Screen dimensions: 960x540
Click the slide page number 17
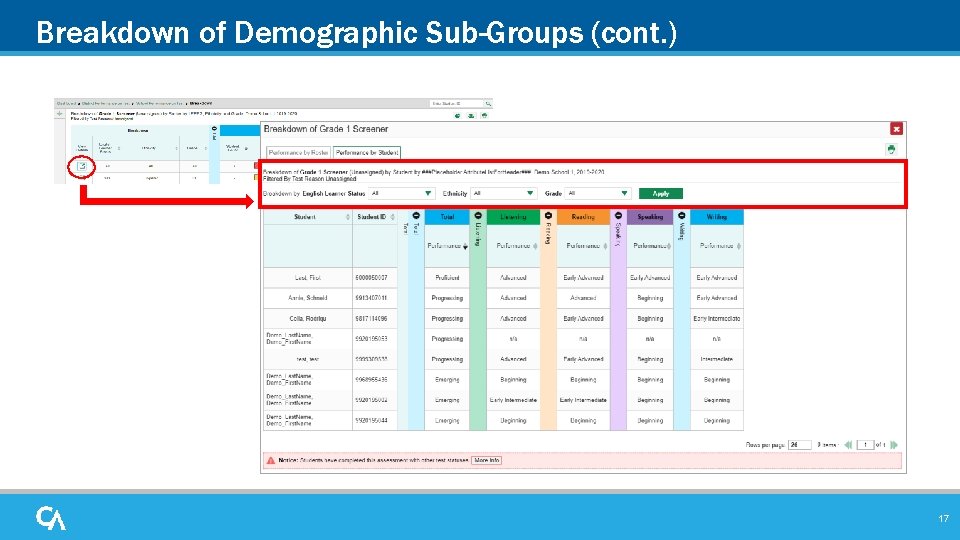943,519
